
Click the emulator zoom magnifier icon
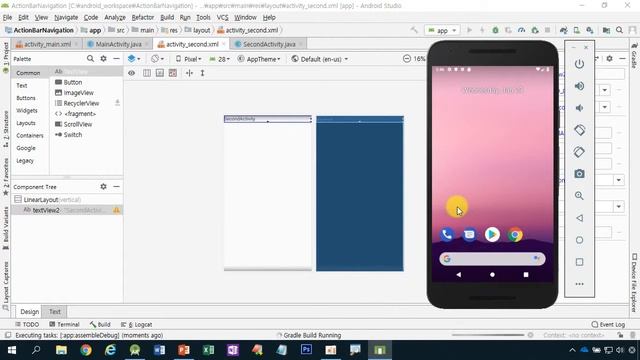pyautogui.click(x=579, y=196)
